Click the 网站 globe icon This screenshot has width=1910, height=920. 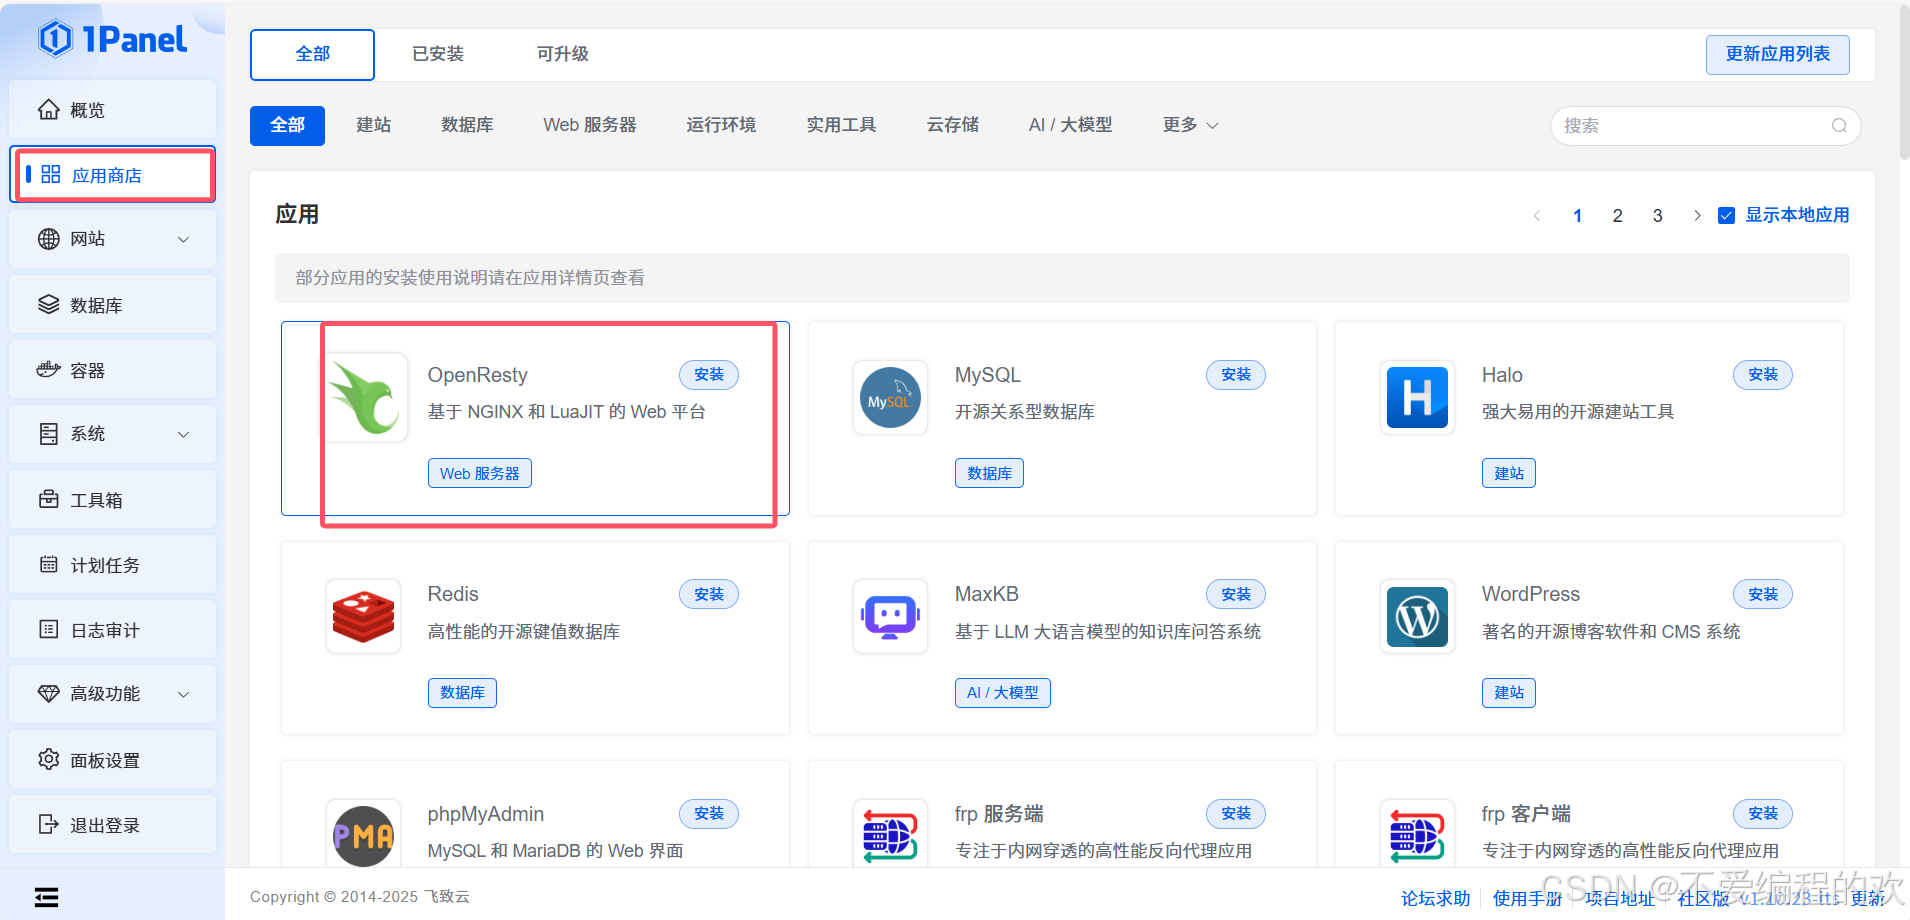(48, 239)
